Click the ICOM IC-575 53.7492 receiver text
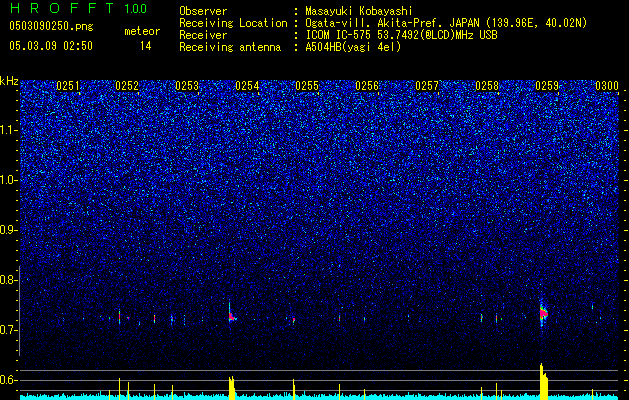Viewport: 629px width, 400px height. click(402, 35)
